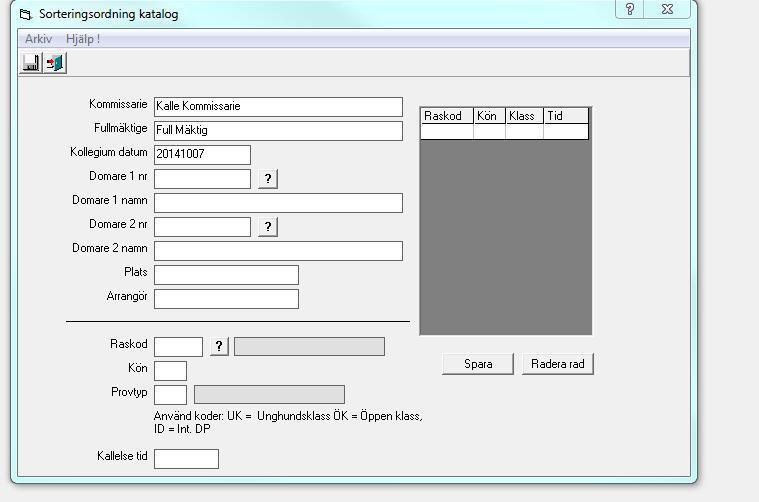Focus the Domare 1 namn field

[x=278, y=203]
